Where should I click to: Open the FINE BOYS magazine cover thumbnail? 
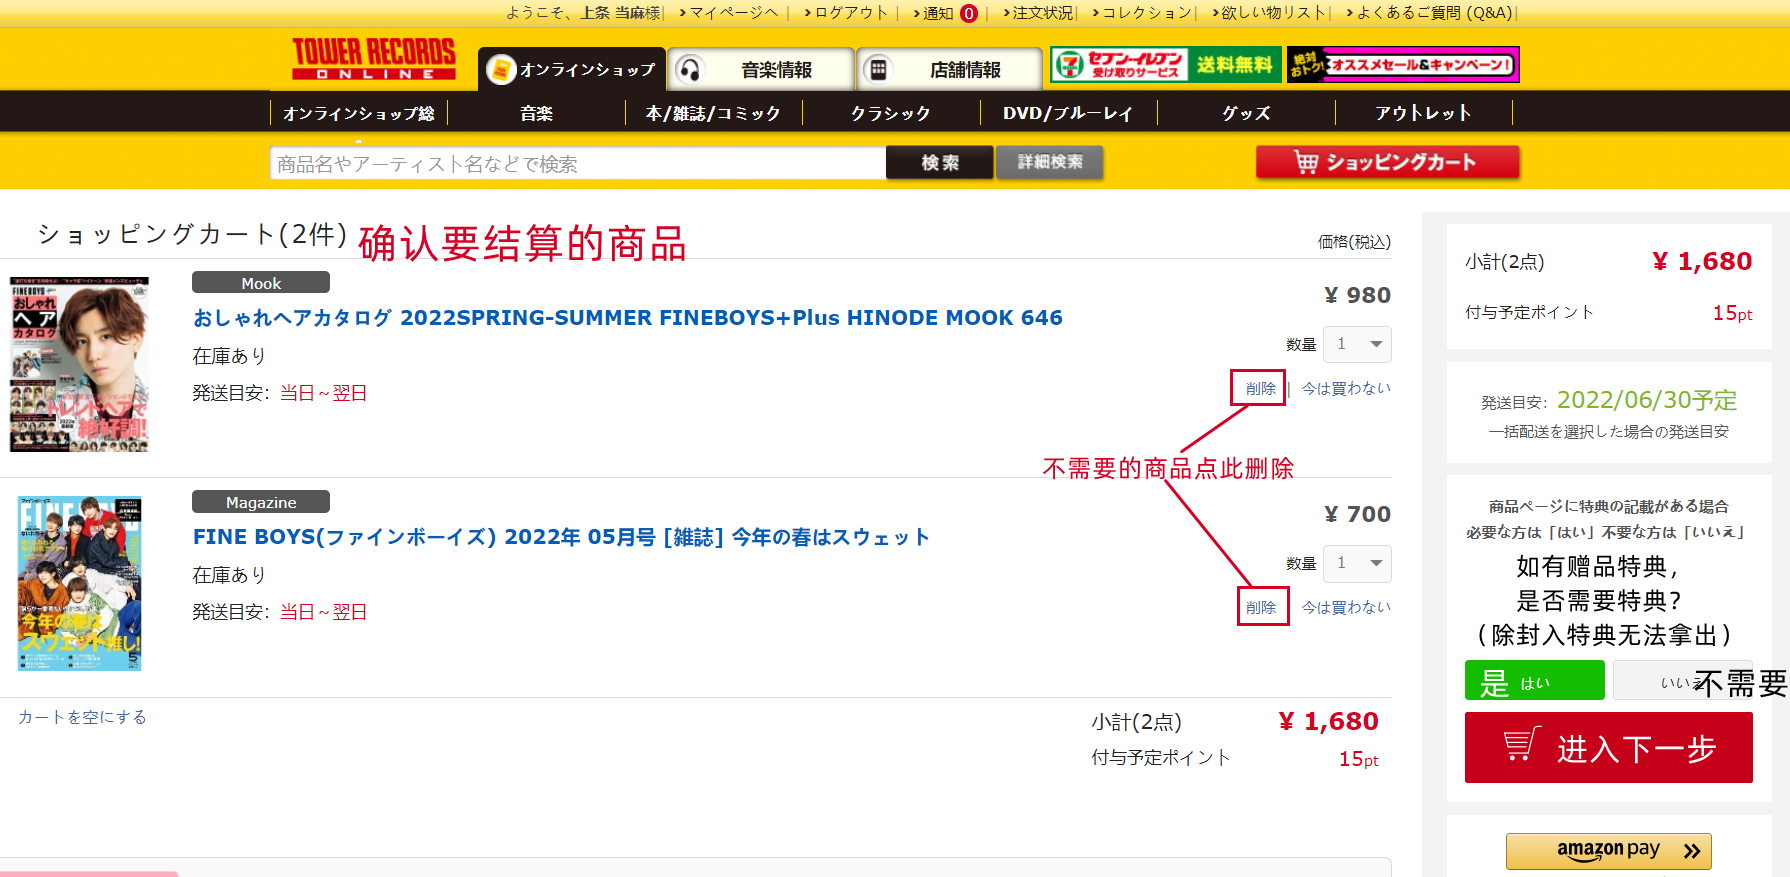pyautogui.click(x=80, y=584)
